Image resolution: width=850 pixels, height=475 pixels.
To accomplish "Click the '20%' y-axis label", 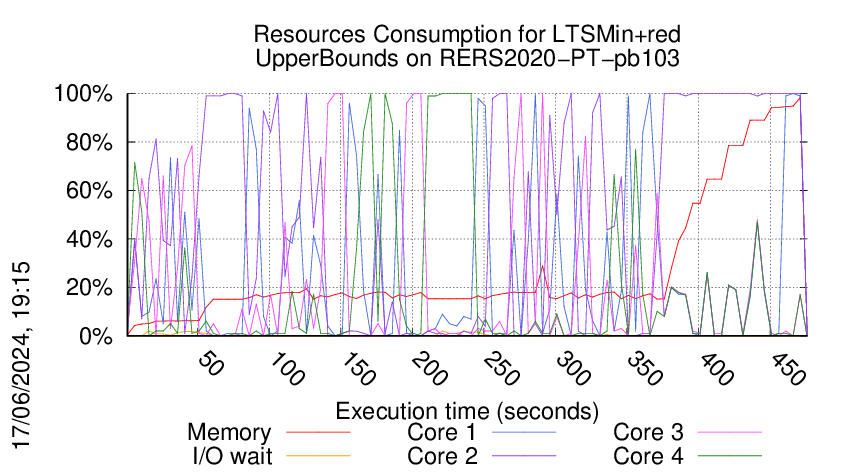I will point(89,288).
